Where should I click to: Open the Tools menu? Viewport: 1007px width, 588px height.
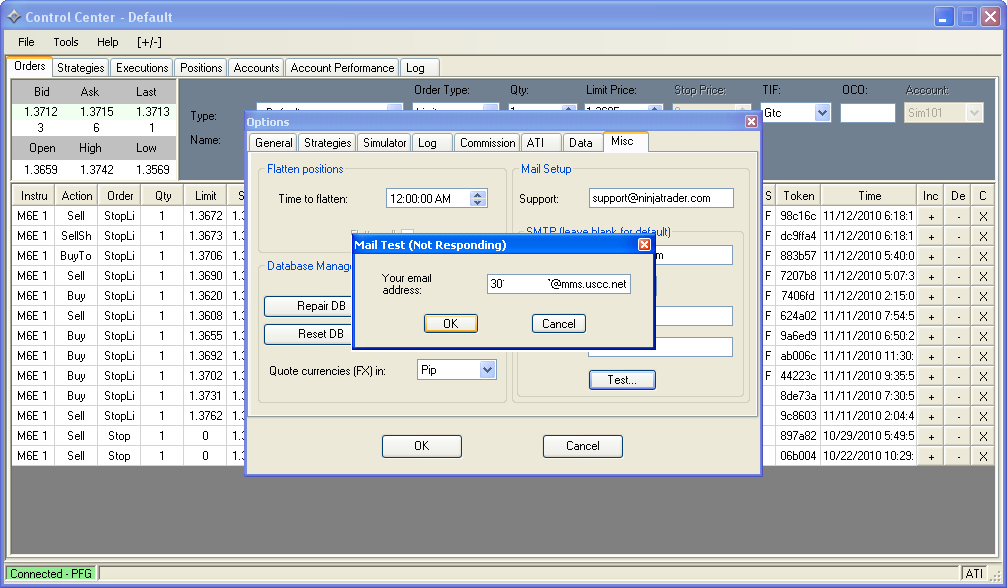tap(66, 42)
